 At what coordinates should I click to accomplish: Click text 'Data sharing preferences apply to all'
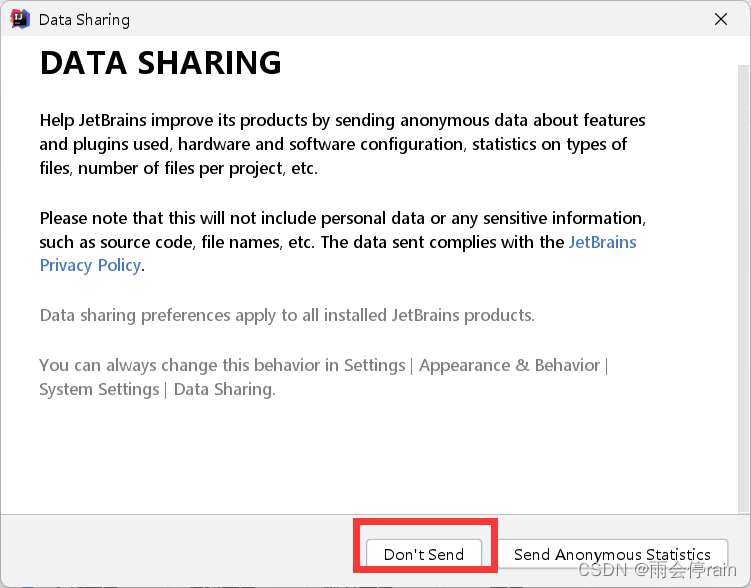click(x=180, y=315)
